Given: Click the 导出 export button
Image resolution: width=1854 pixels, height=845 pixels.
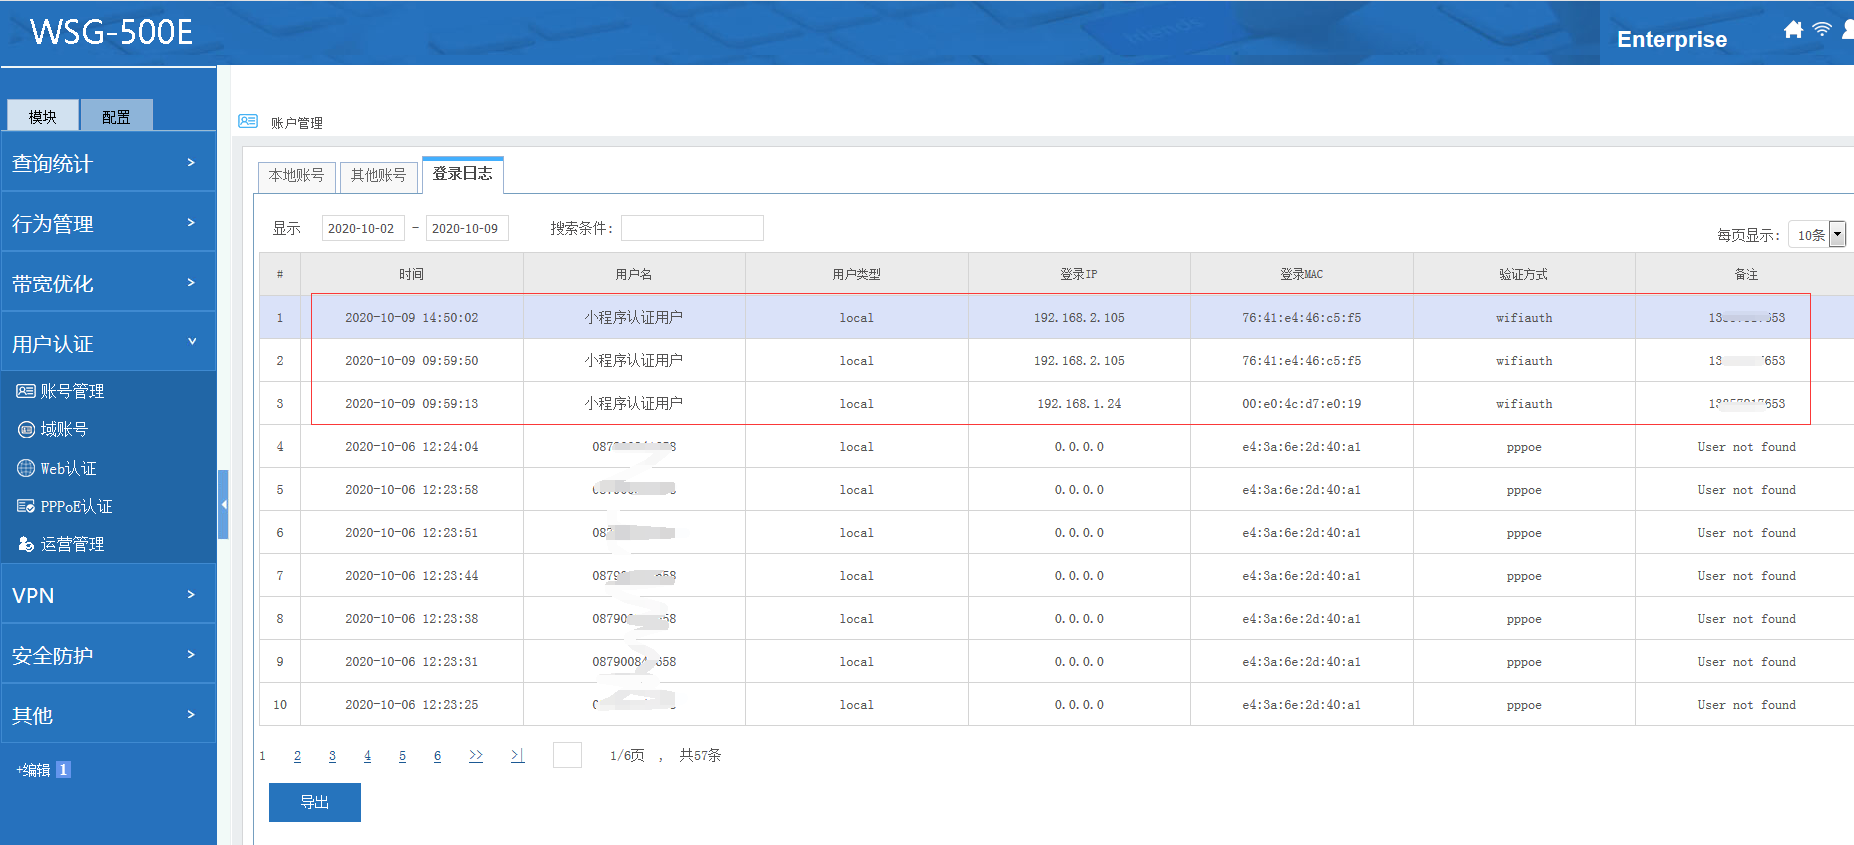Looking at the screenshot, I should [x=314, y=802].
